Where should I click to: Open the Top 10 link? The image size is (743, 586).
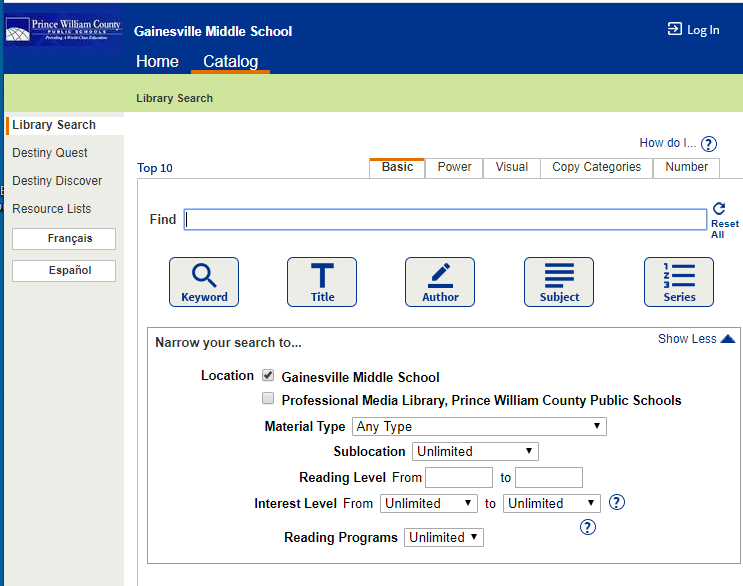(x=154, y=168)
